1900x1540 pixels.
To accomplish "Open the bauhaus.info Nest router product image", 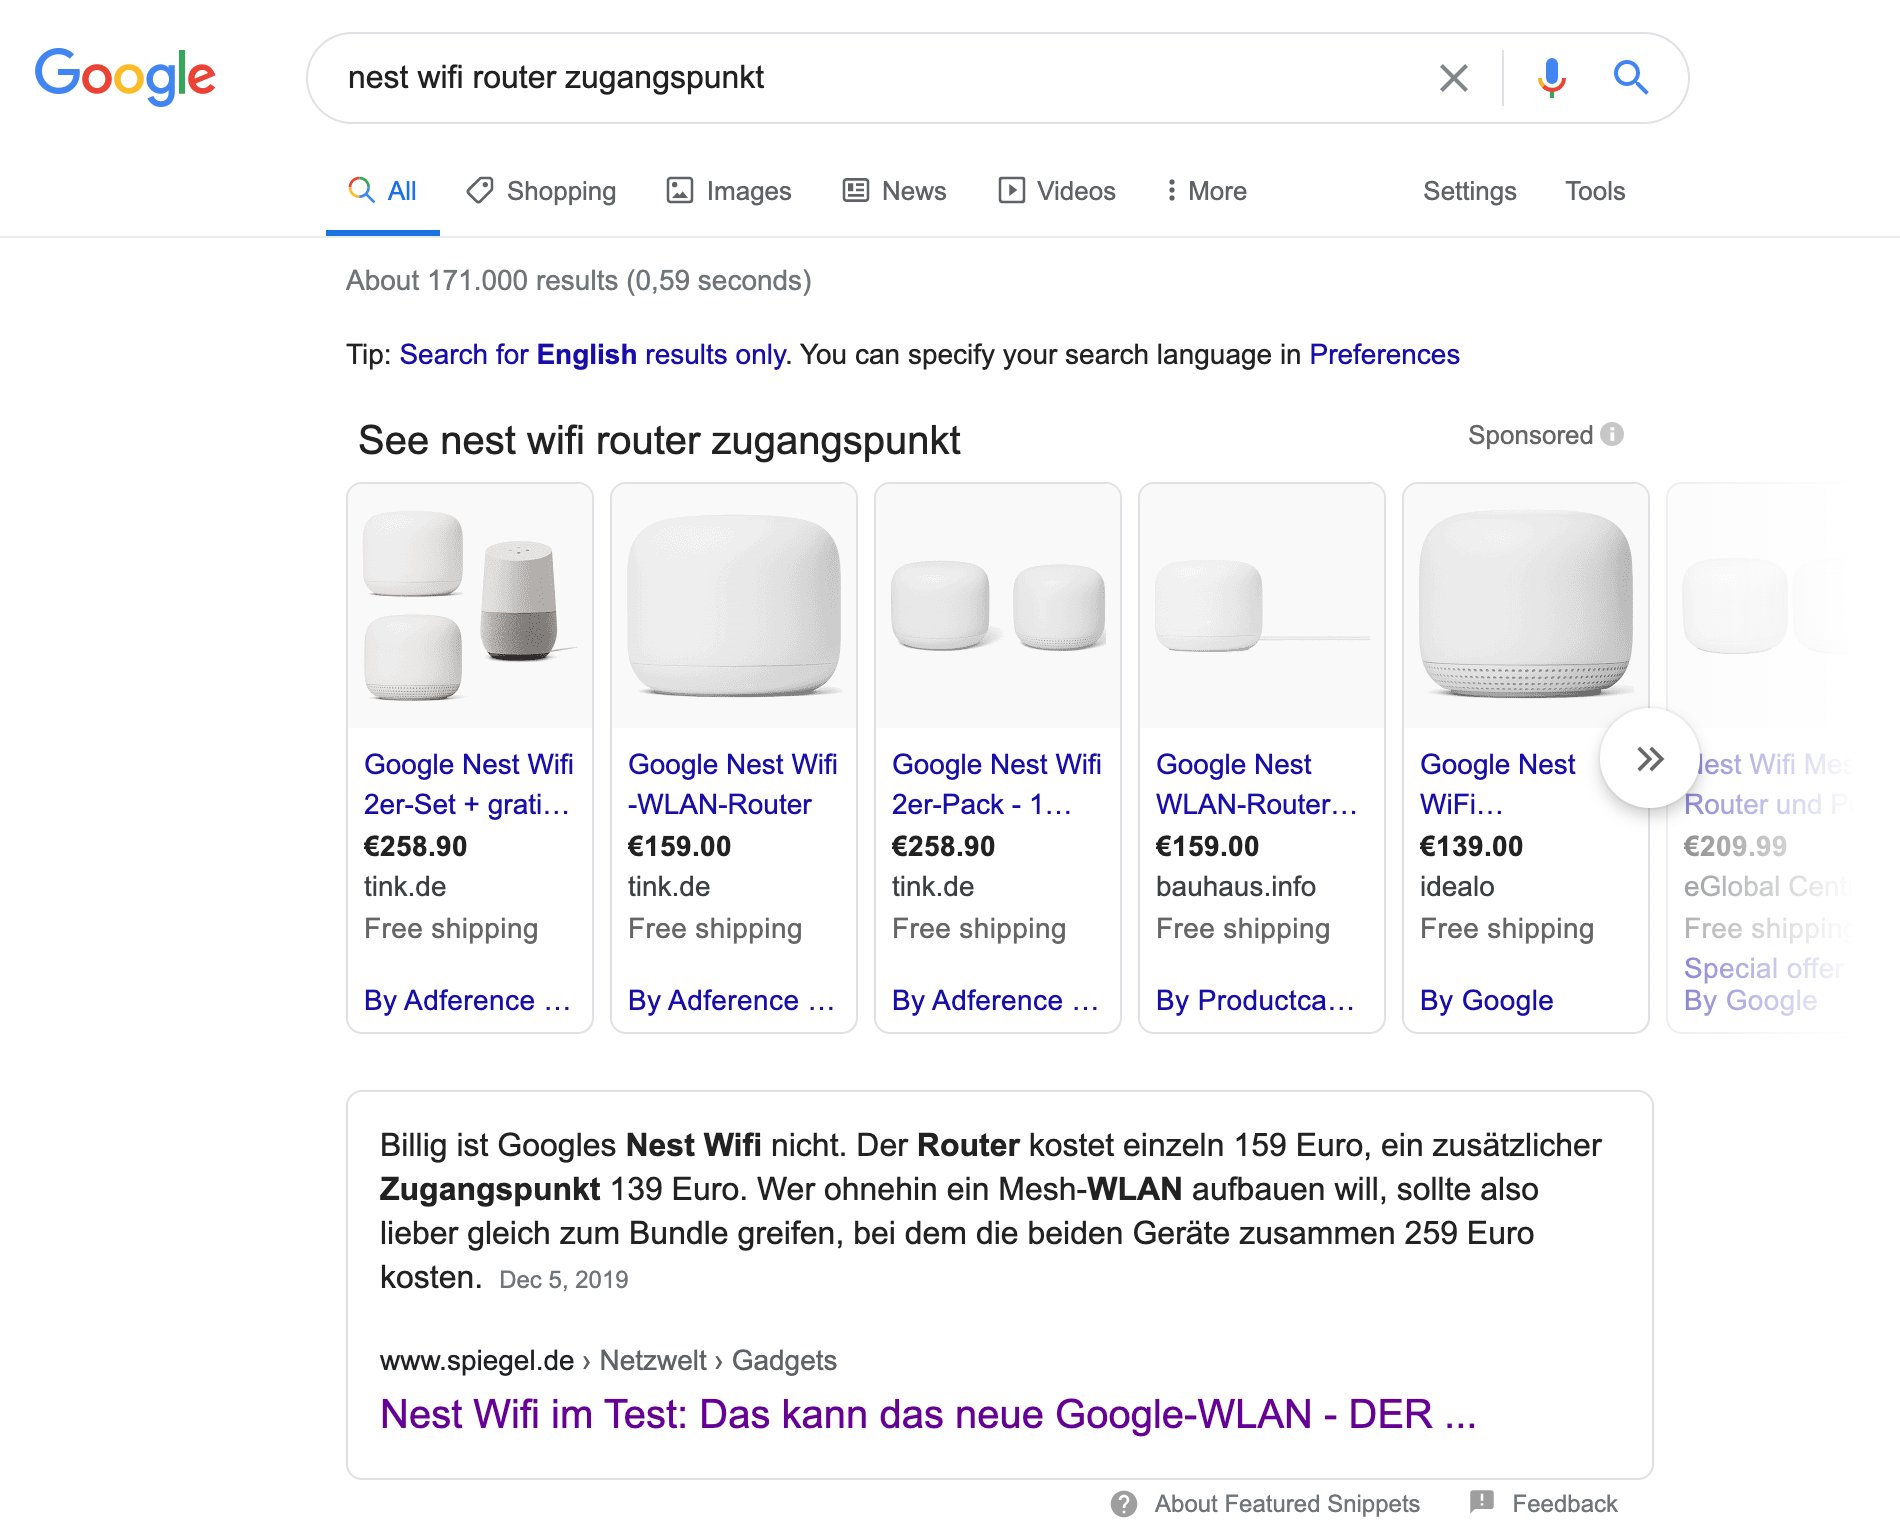I will click(x=1262, y=606).
